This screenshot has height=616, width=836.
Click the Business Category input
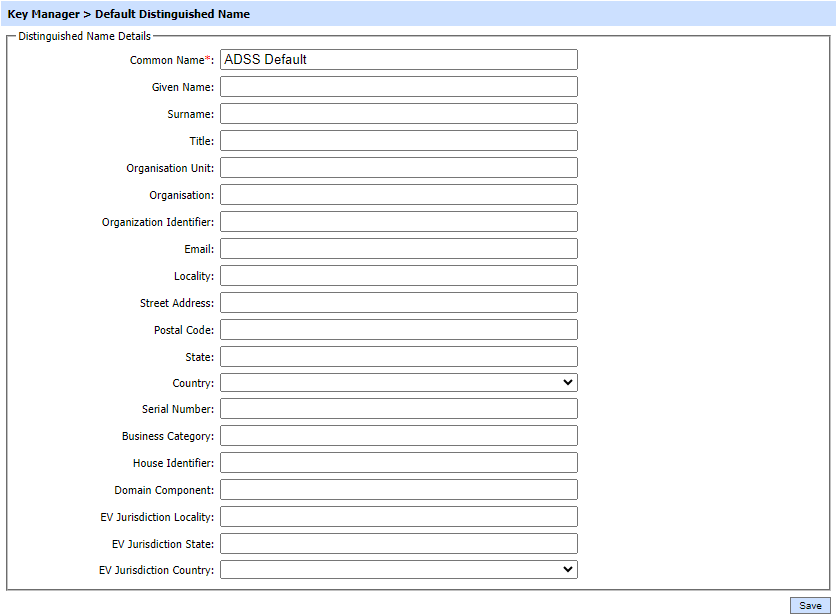point(398,436)
